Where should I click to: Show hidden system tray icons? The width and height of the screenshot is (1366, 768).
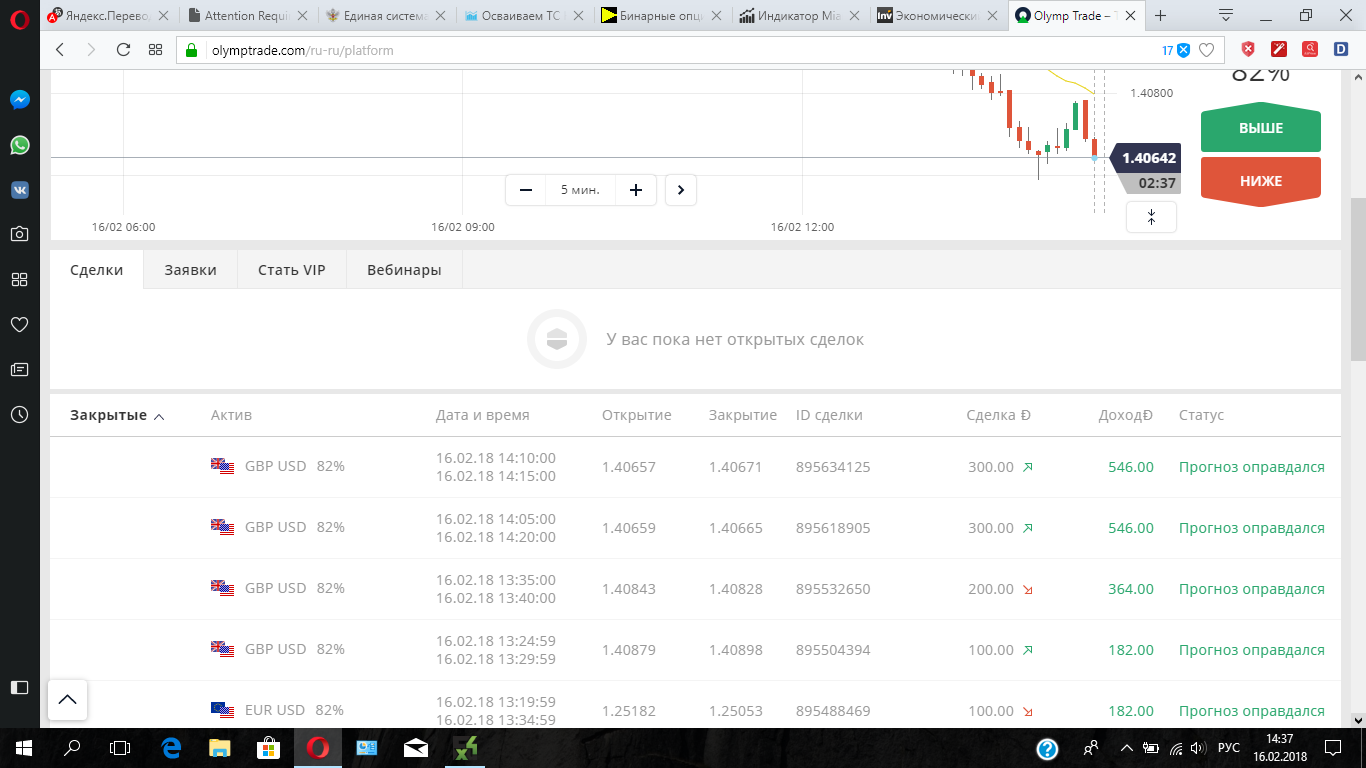point(1127,748)
